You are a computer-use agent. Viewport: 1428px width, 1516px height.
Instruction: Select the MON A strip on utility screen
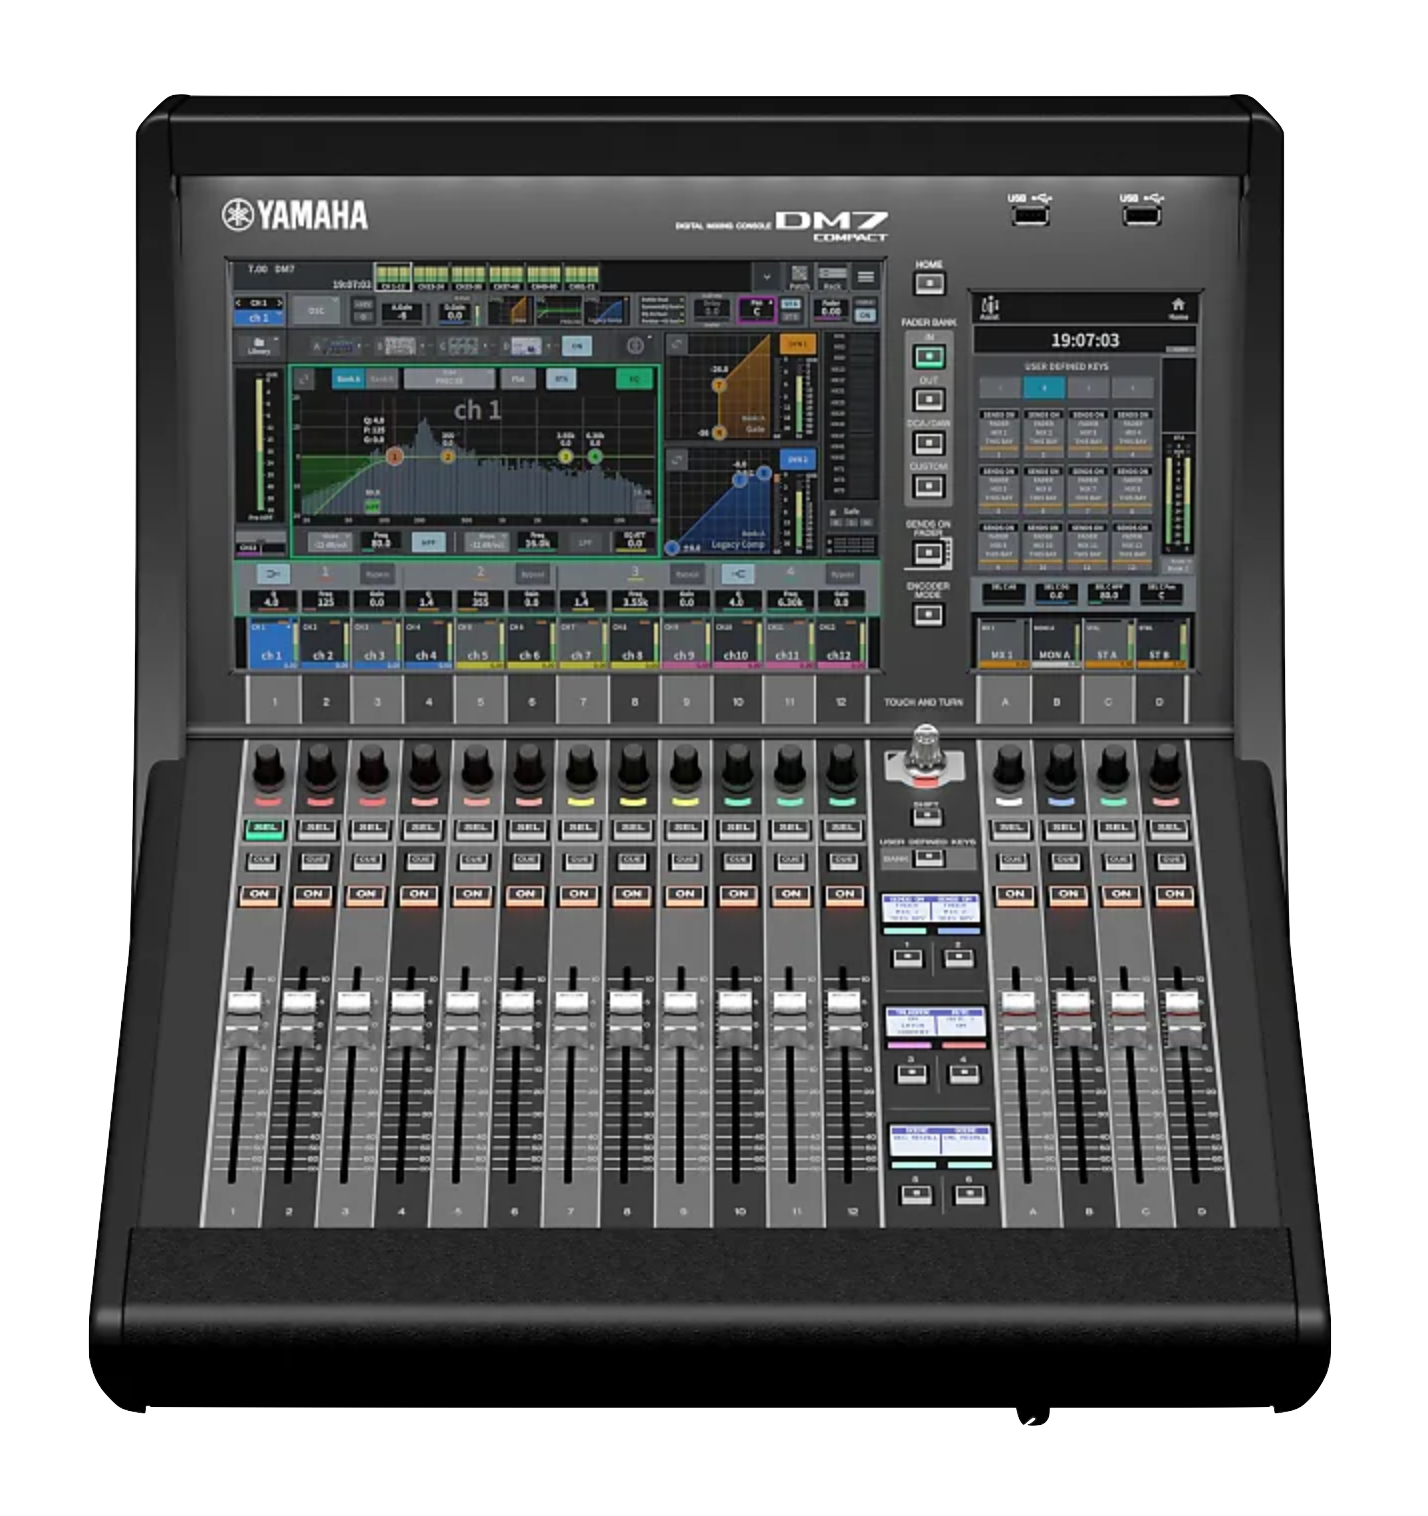(x=1058, y=643)
